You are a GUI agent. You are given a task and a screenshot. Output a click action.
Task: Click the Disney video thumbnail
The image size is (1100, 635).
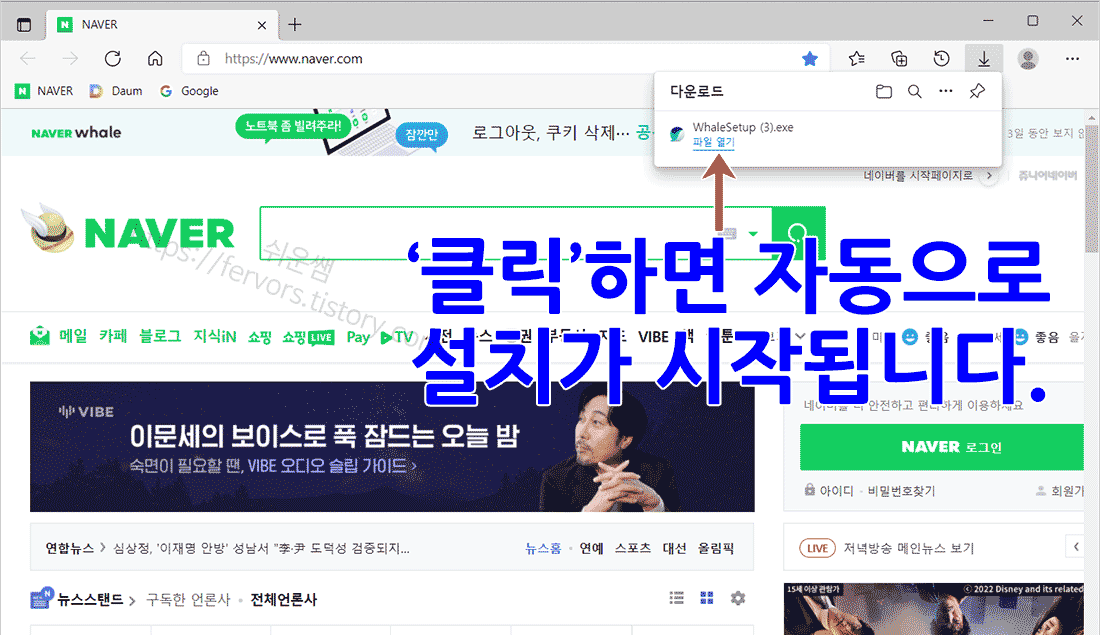click(934, 609)
